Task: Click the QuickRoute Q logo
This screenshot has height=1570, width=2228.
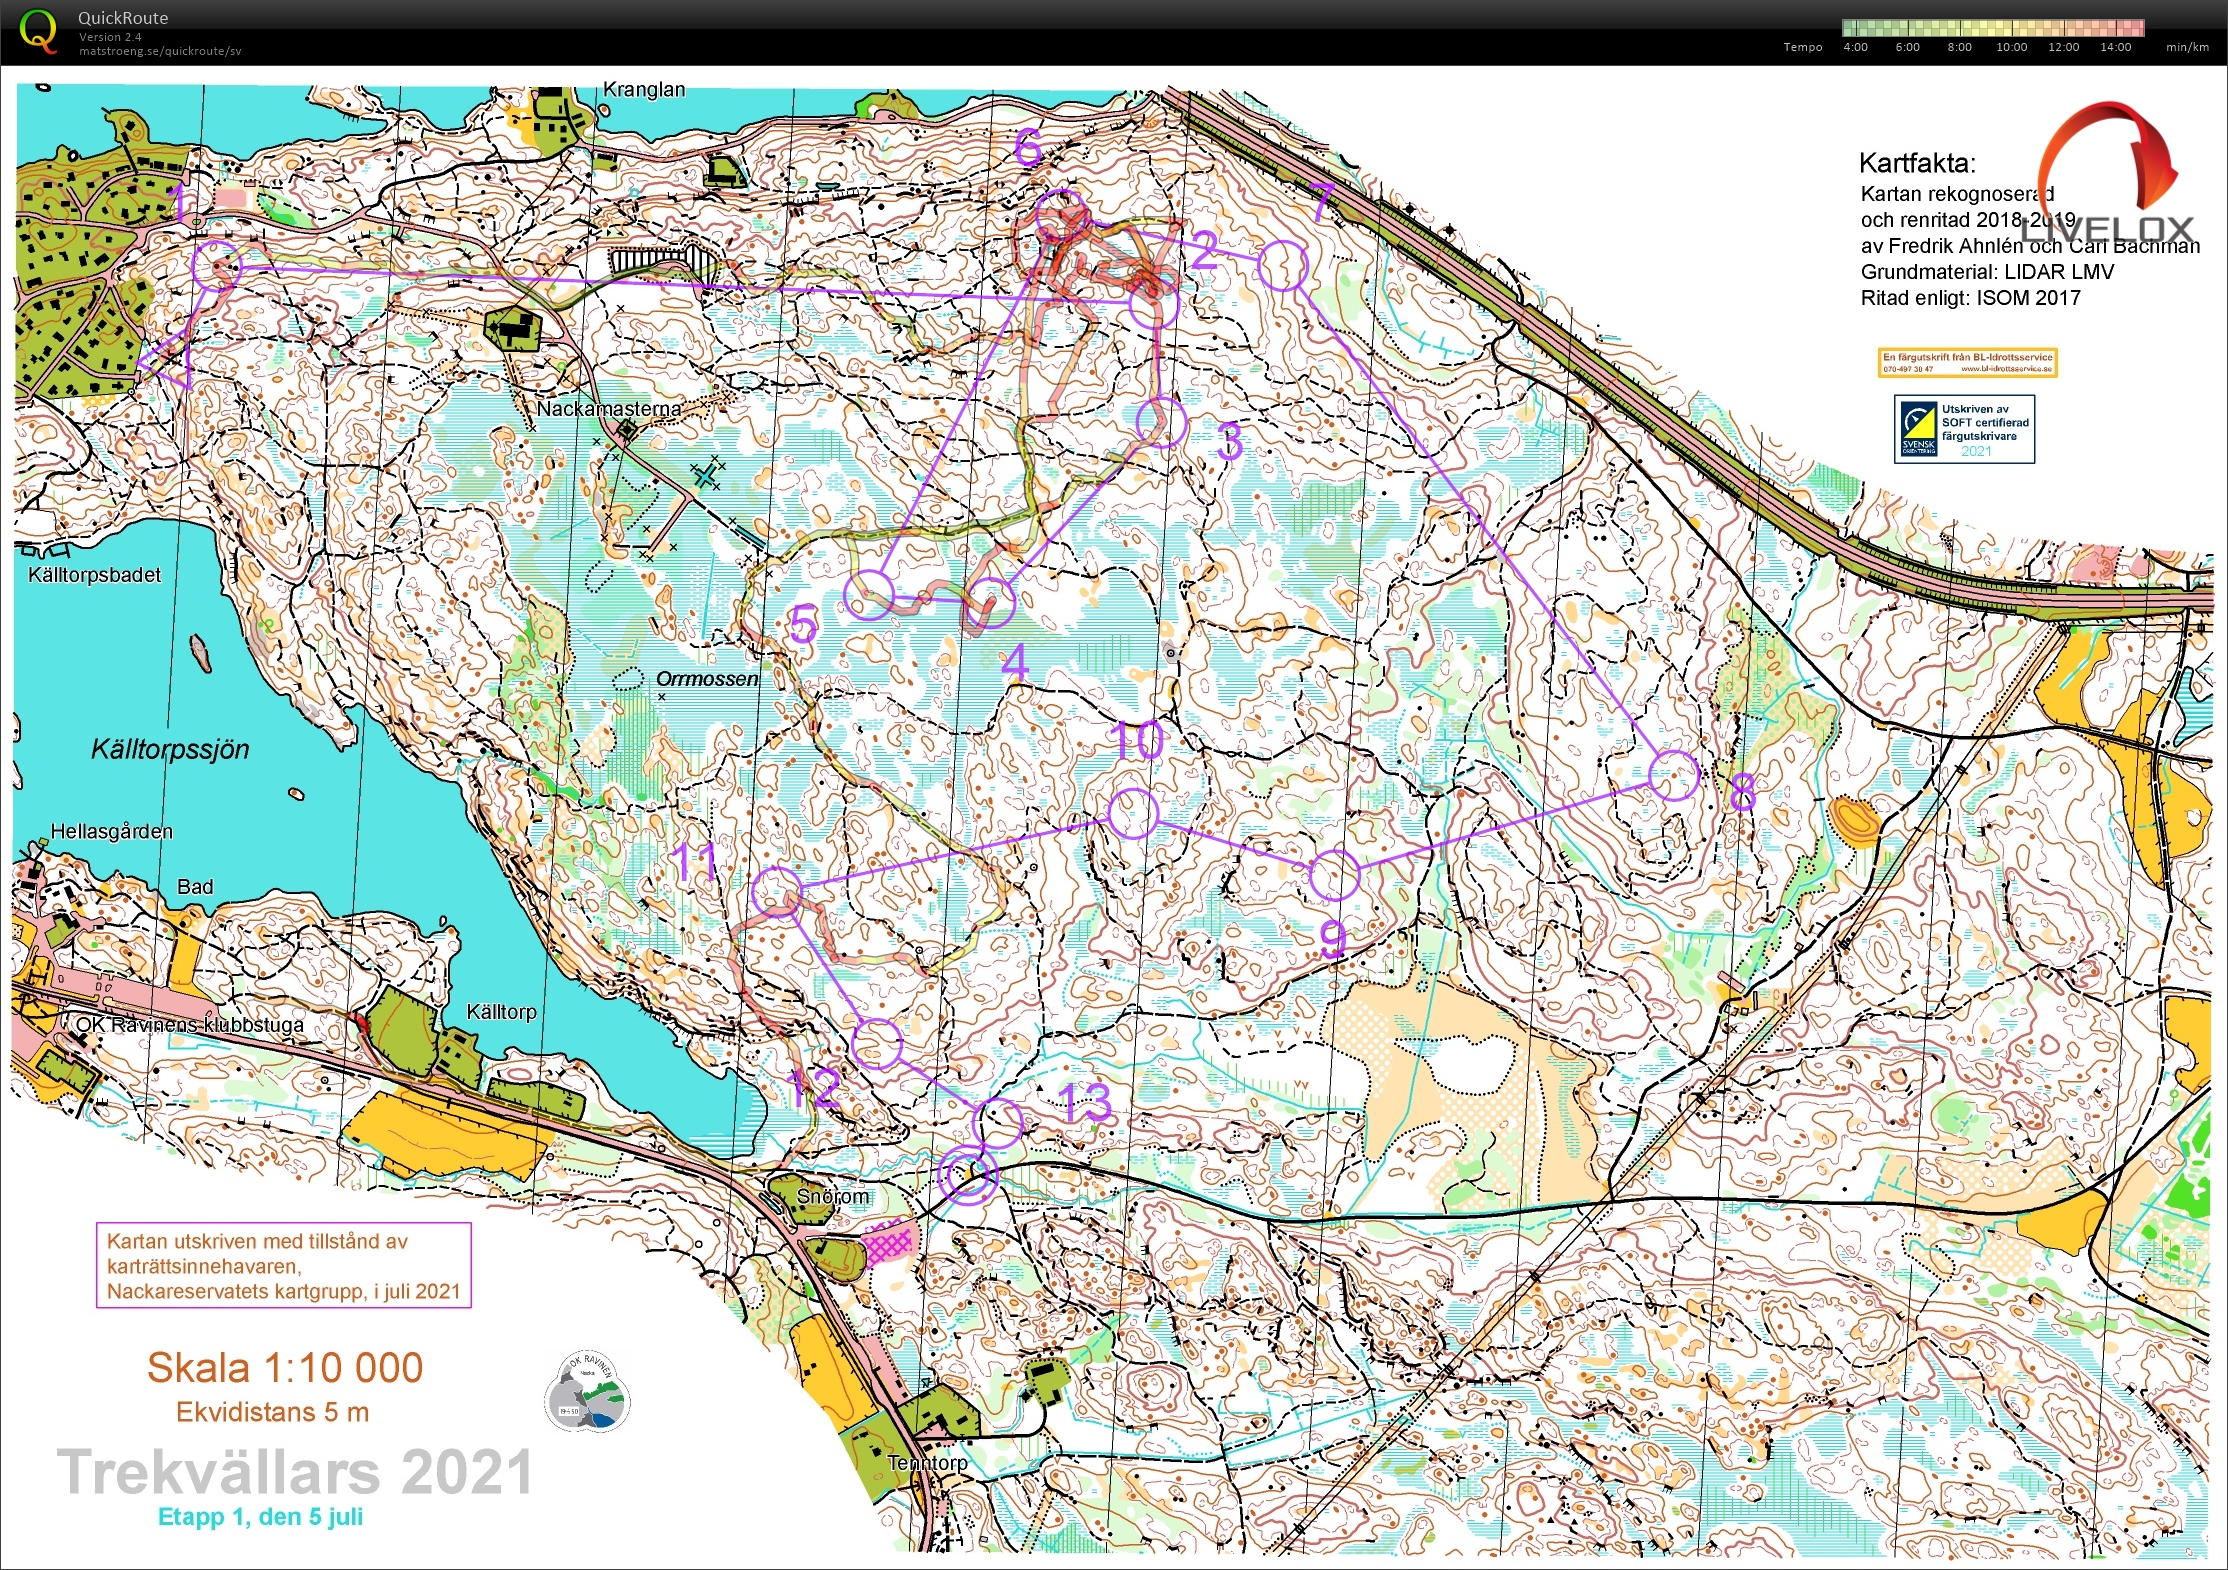Action: (x=38, y=32)
